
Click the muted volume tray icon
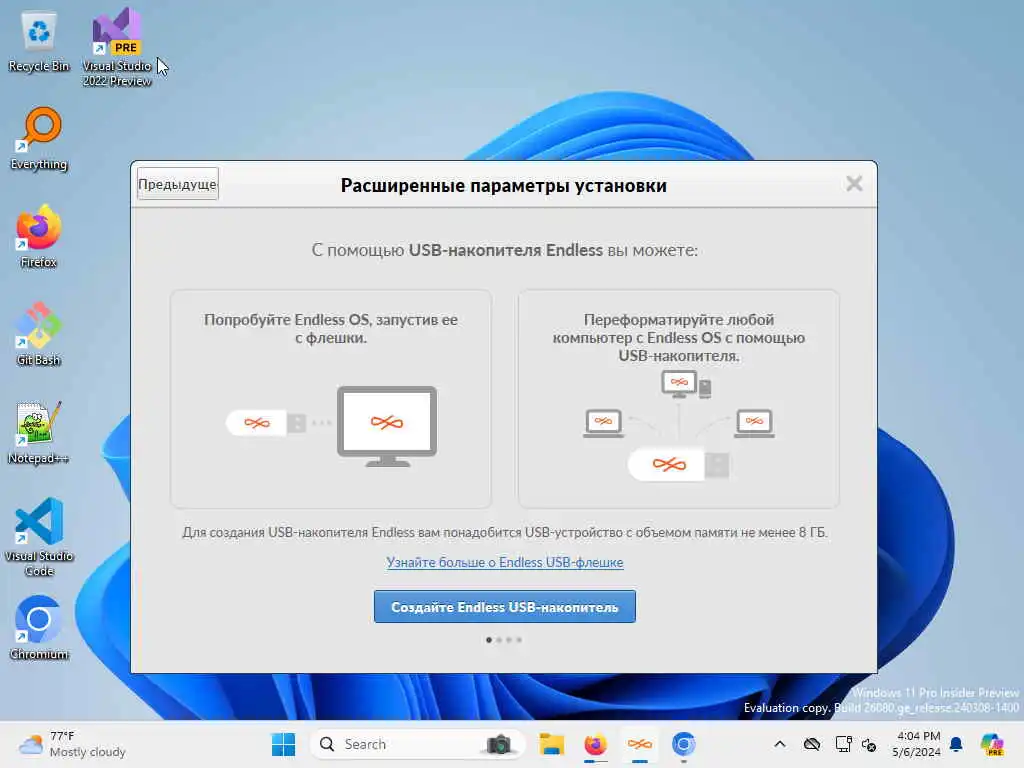click(x=869, y=744)
